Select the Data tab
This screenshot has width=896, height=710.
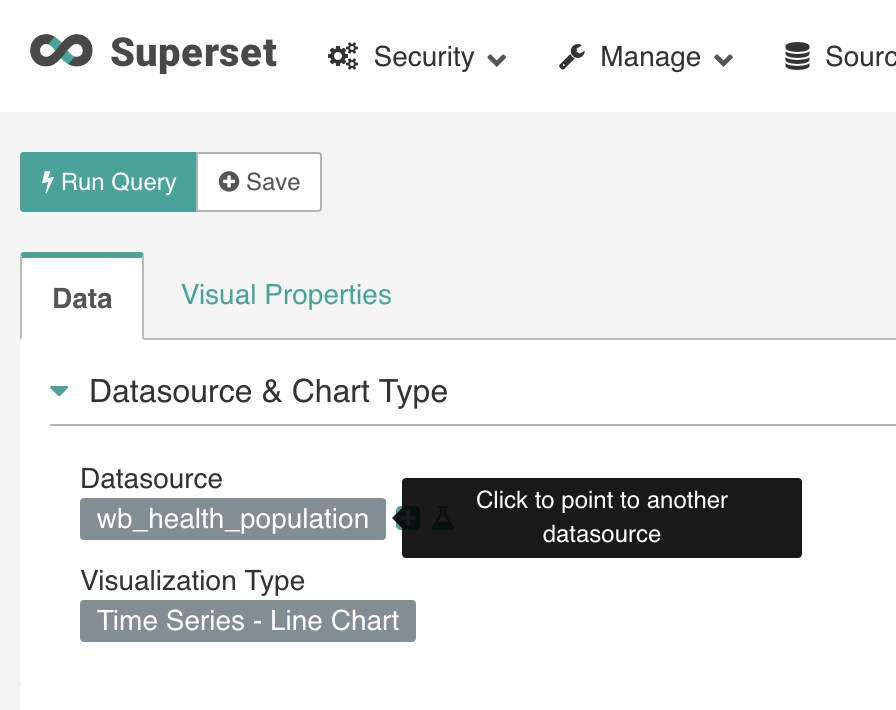click(82, 298)
